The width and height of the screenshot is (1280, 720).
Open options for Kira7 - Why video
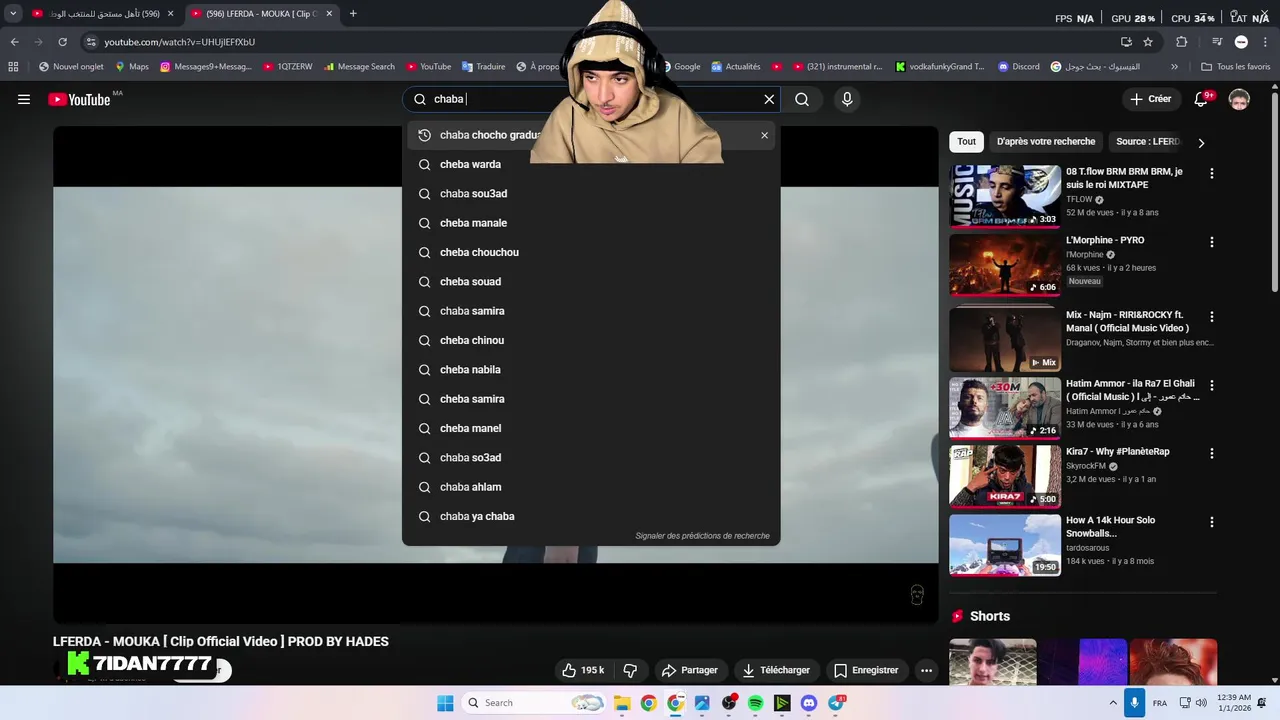(1212, 453)
